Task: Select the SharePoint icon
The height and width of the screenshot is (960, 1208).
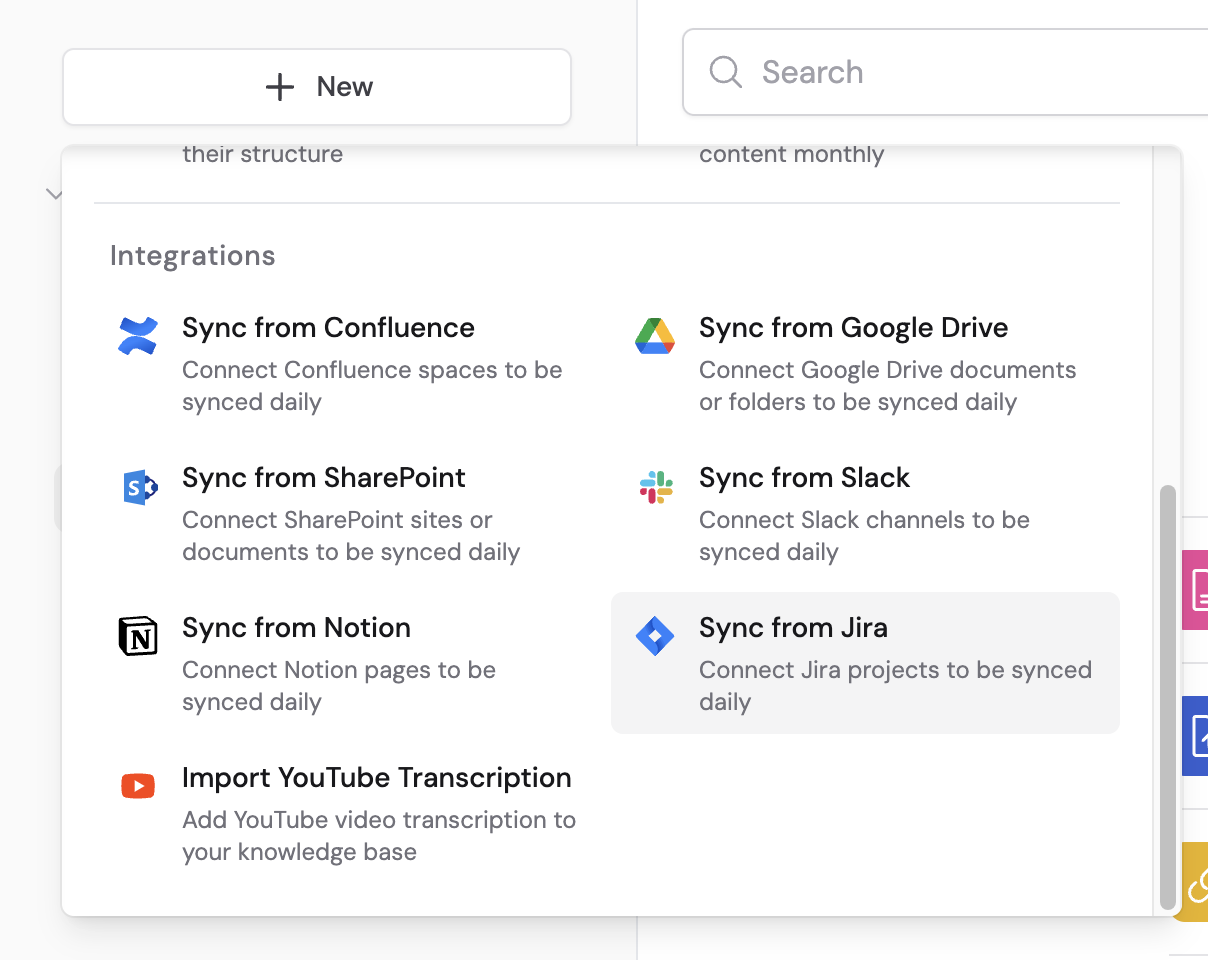Action: click(138, 487)
